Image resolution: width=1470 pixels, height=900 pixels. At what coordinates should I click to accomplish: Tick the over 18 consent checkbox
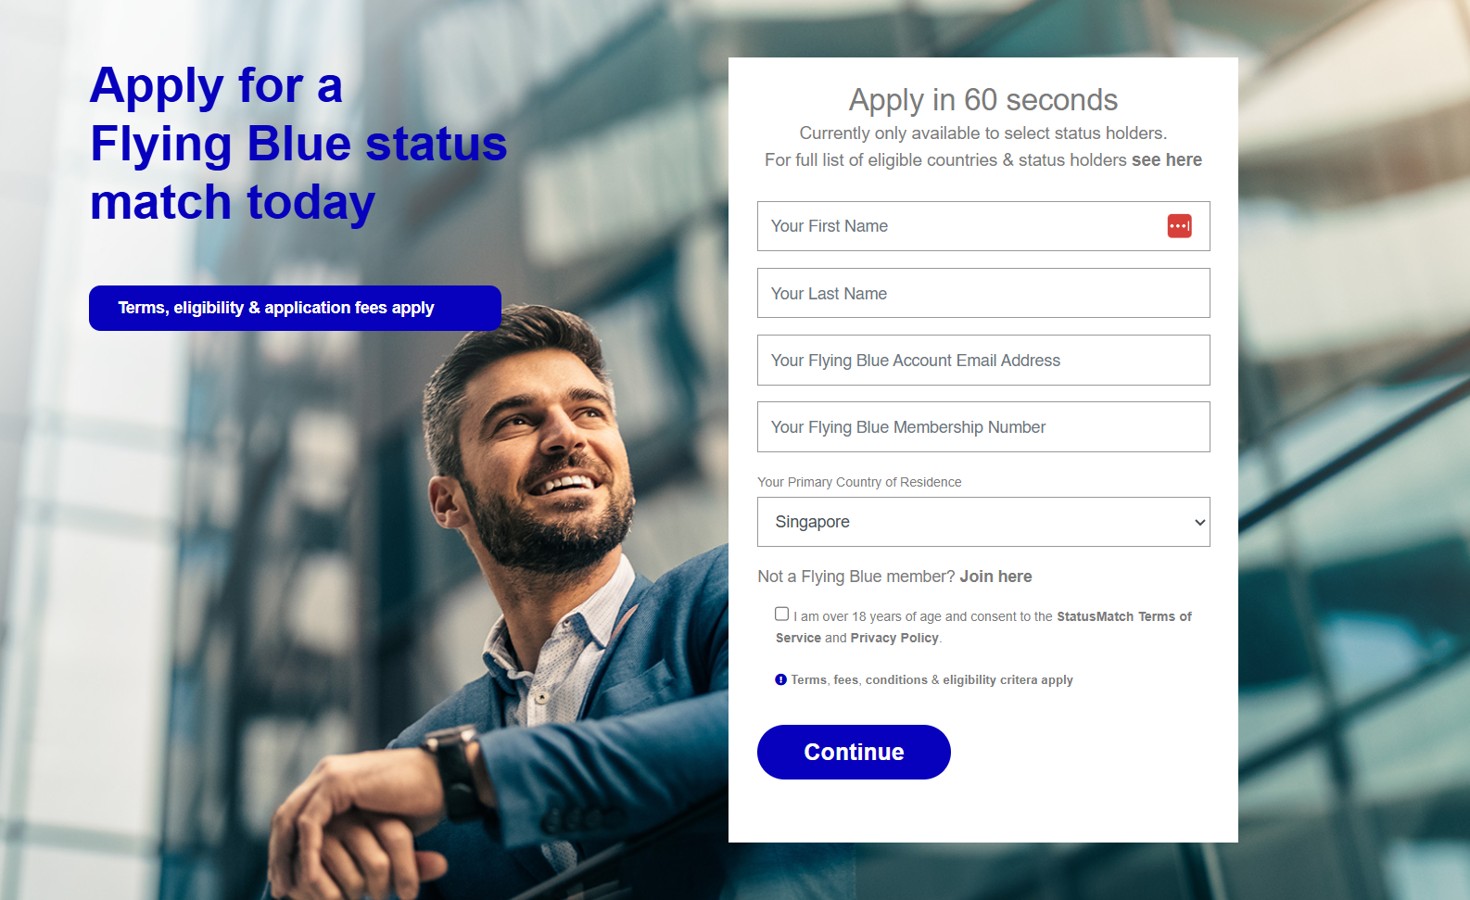(782, 614)
